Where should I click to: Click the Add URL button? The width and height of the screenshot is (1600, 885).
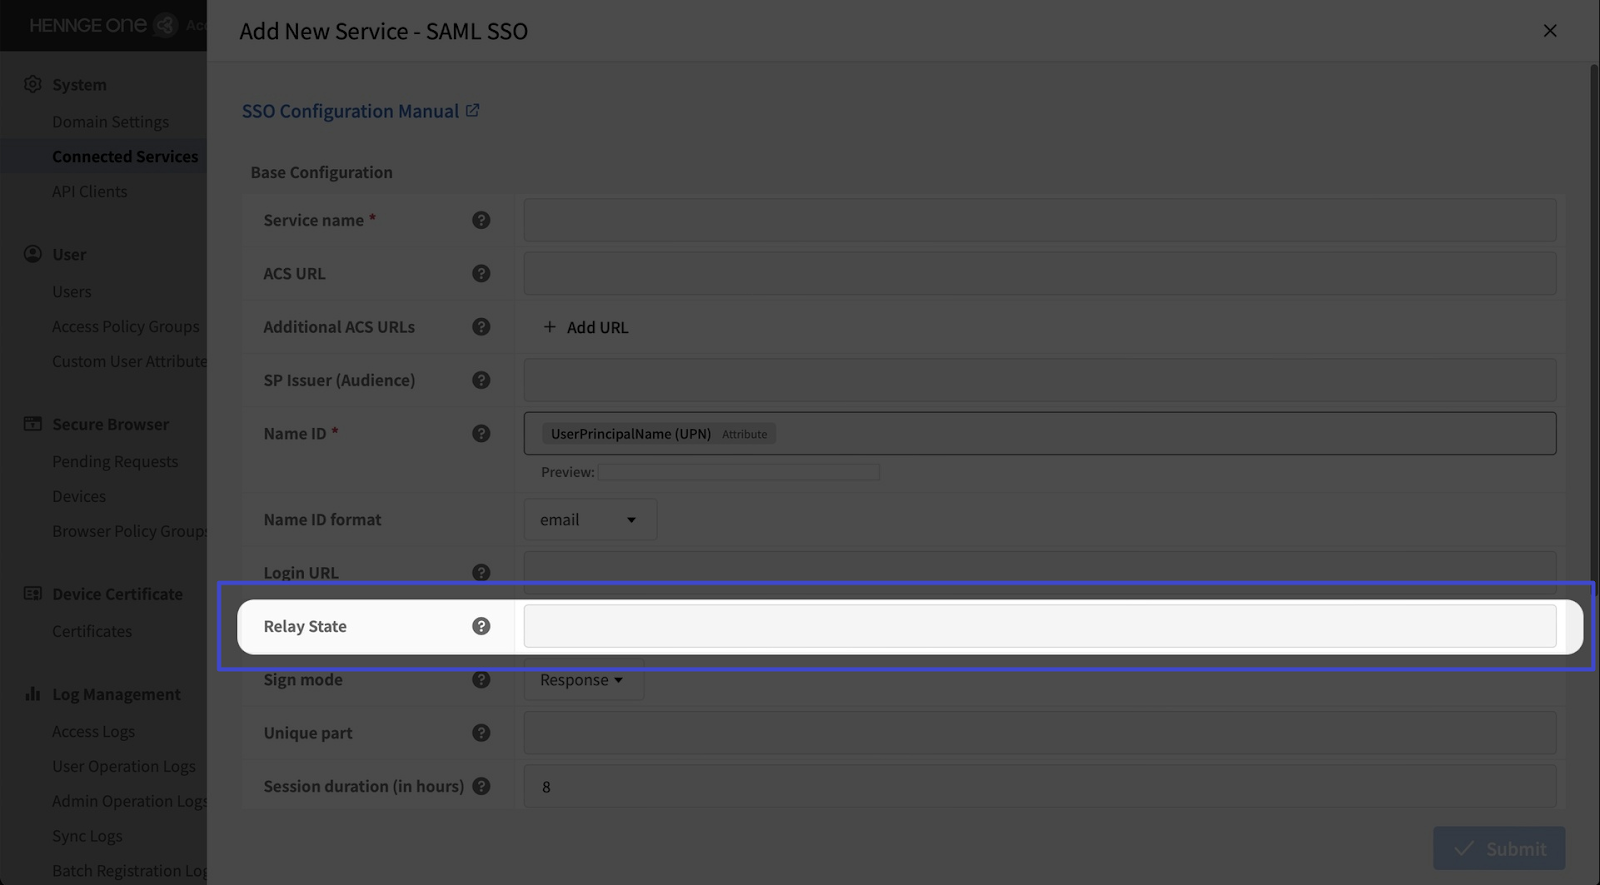(586, 327)
